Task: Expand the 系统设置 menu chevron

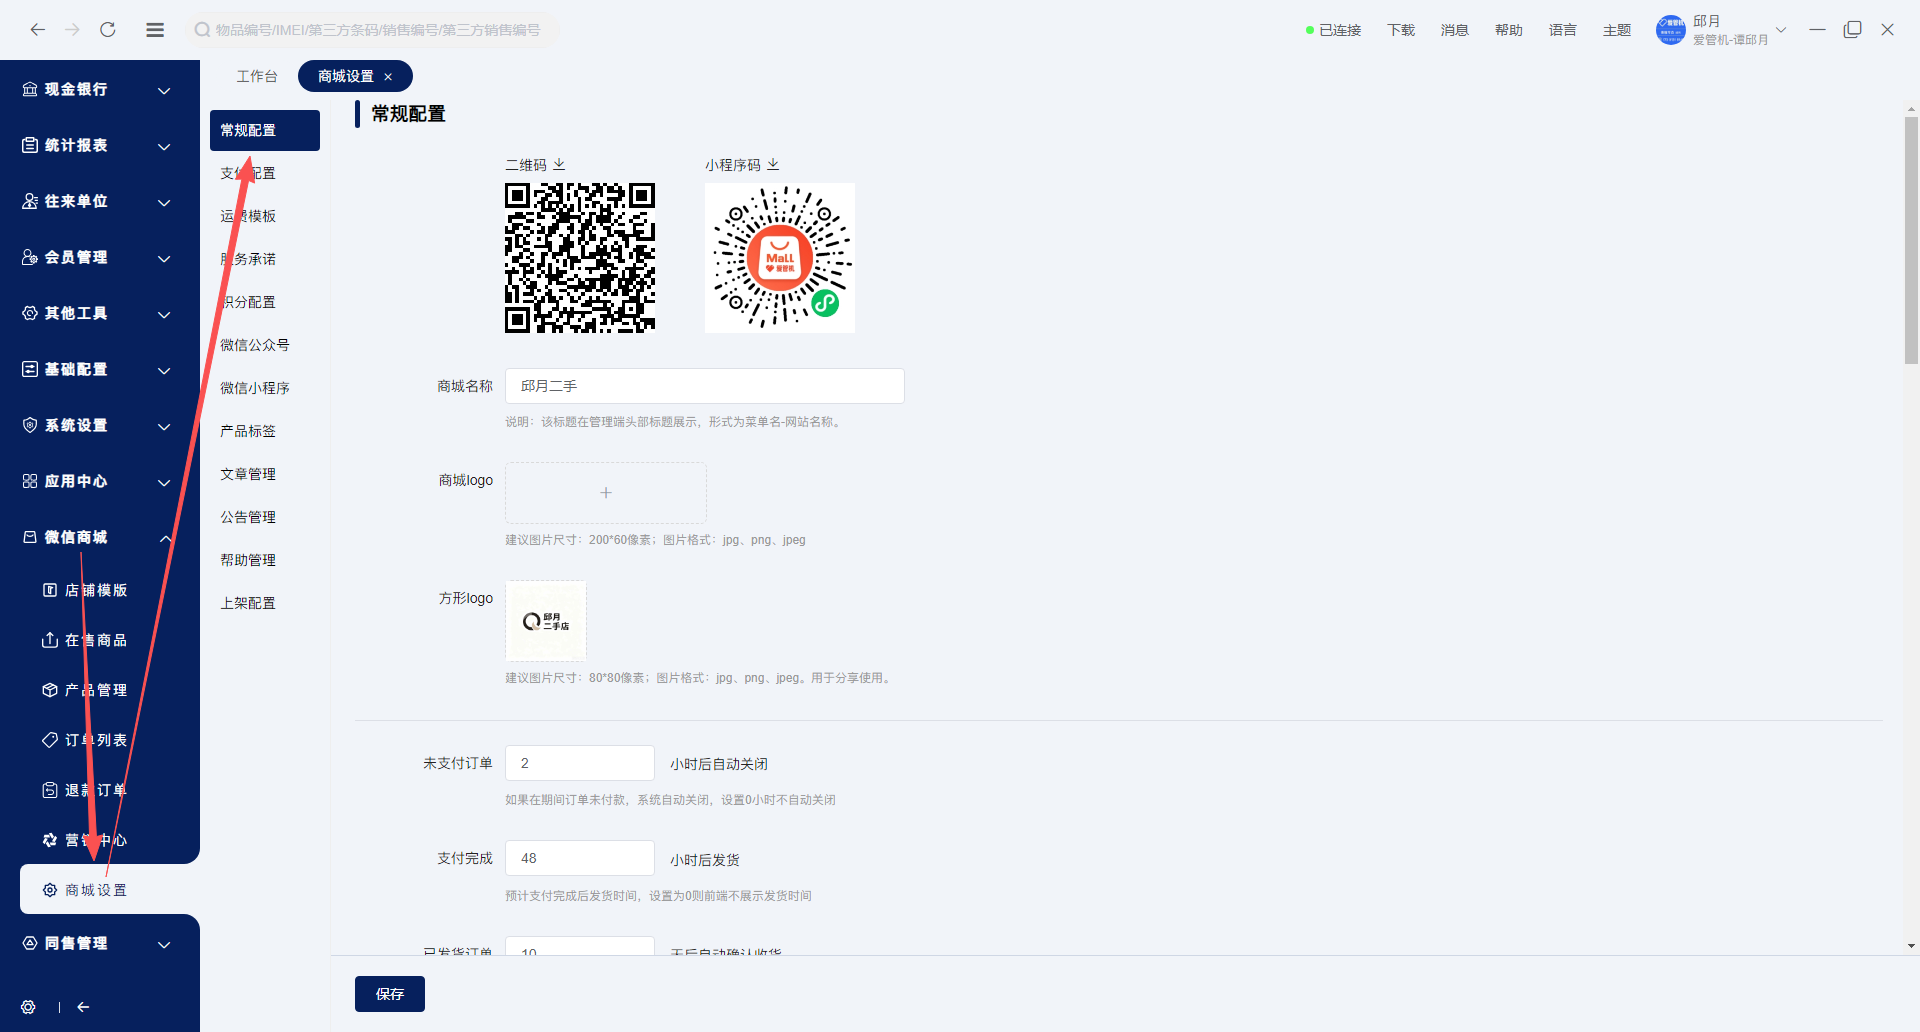Action: (x=164, y=427)
